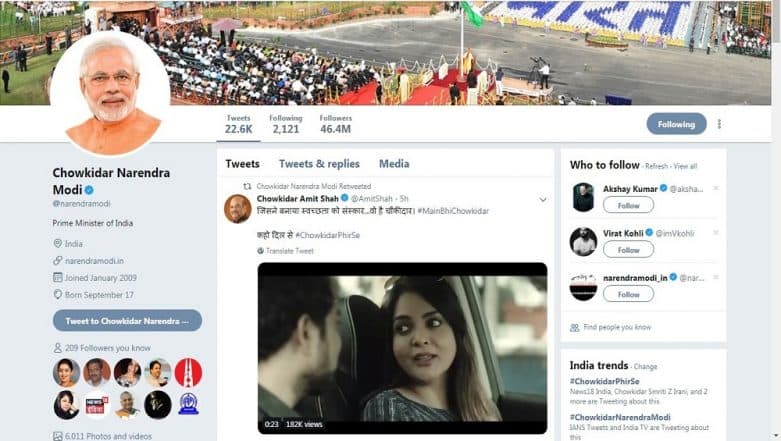781x441 pixels.
Task: Open 6,011 Photos and videos
Action: click(108, 436)
